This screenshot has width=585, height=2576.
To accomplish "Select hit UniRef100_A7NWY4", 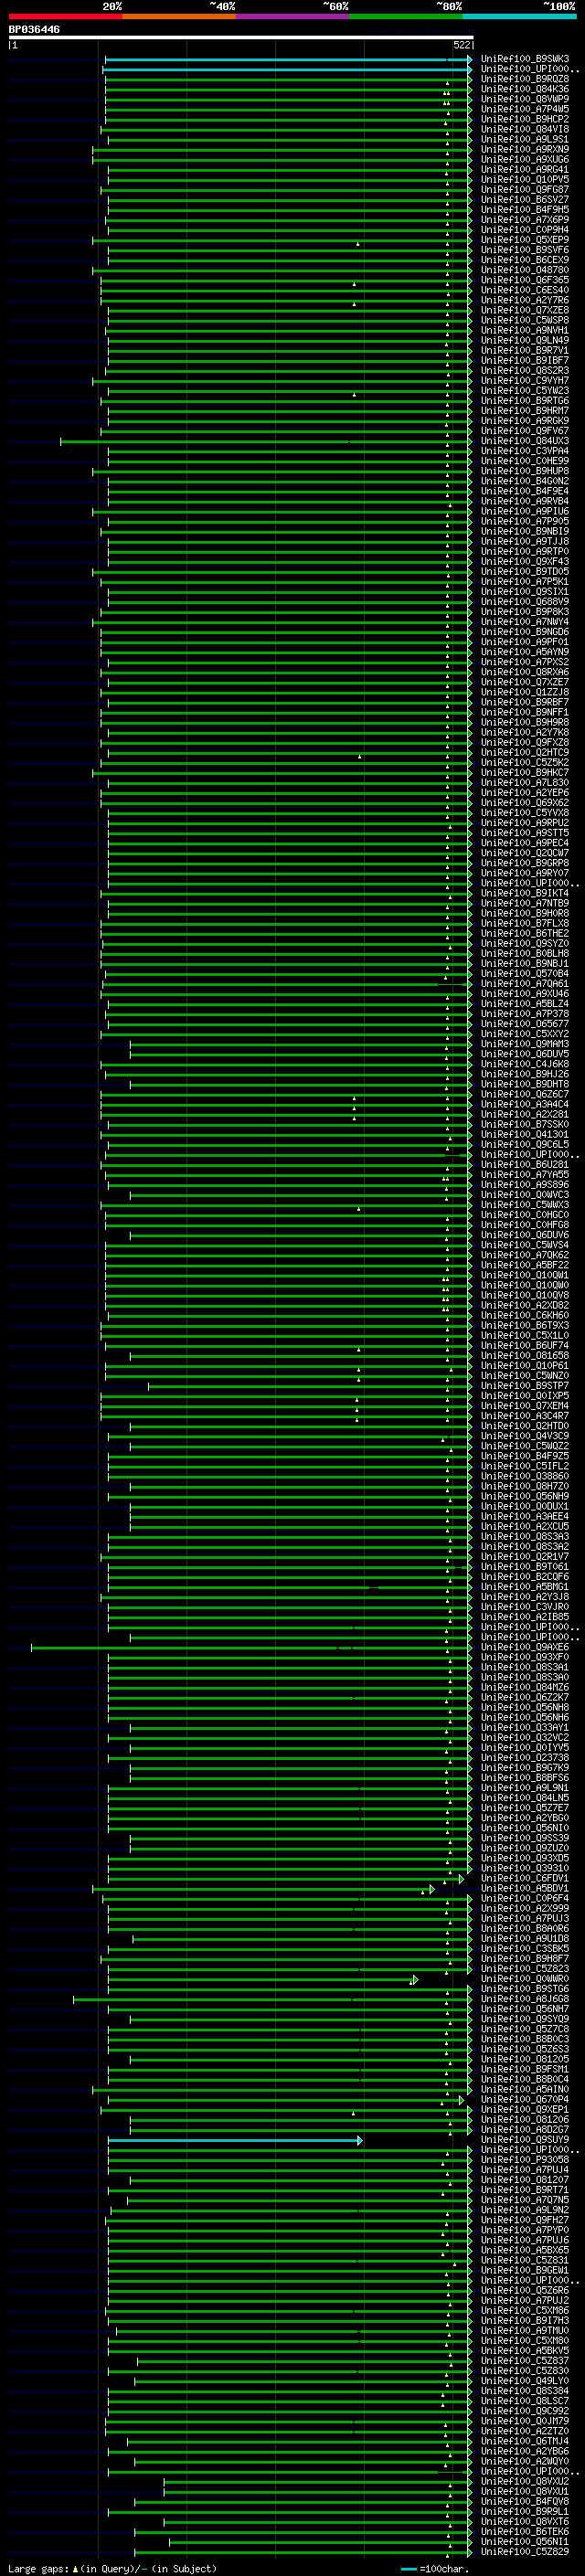I will point(525,622).
